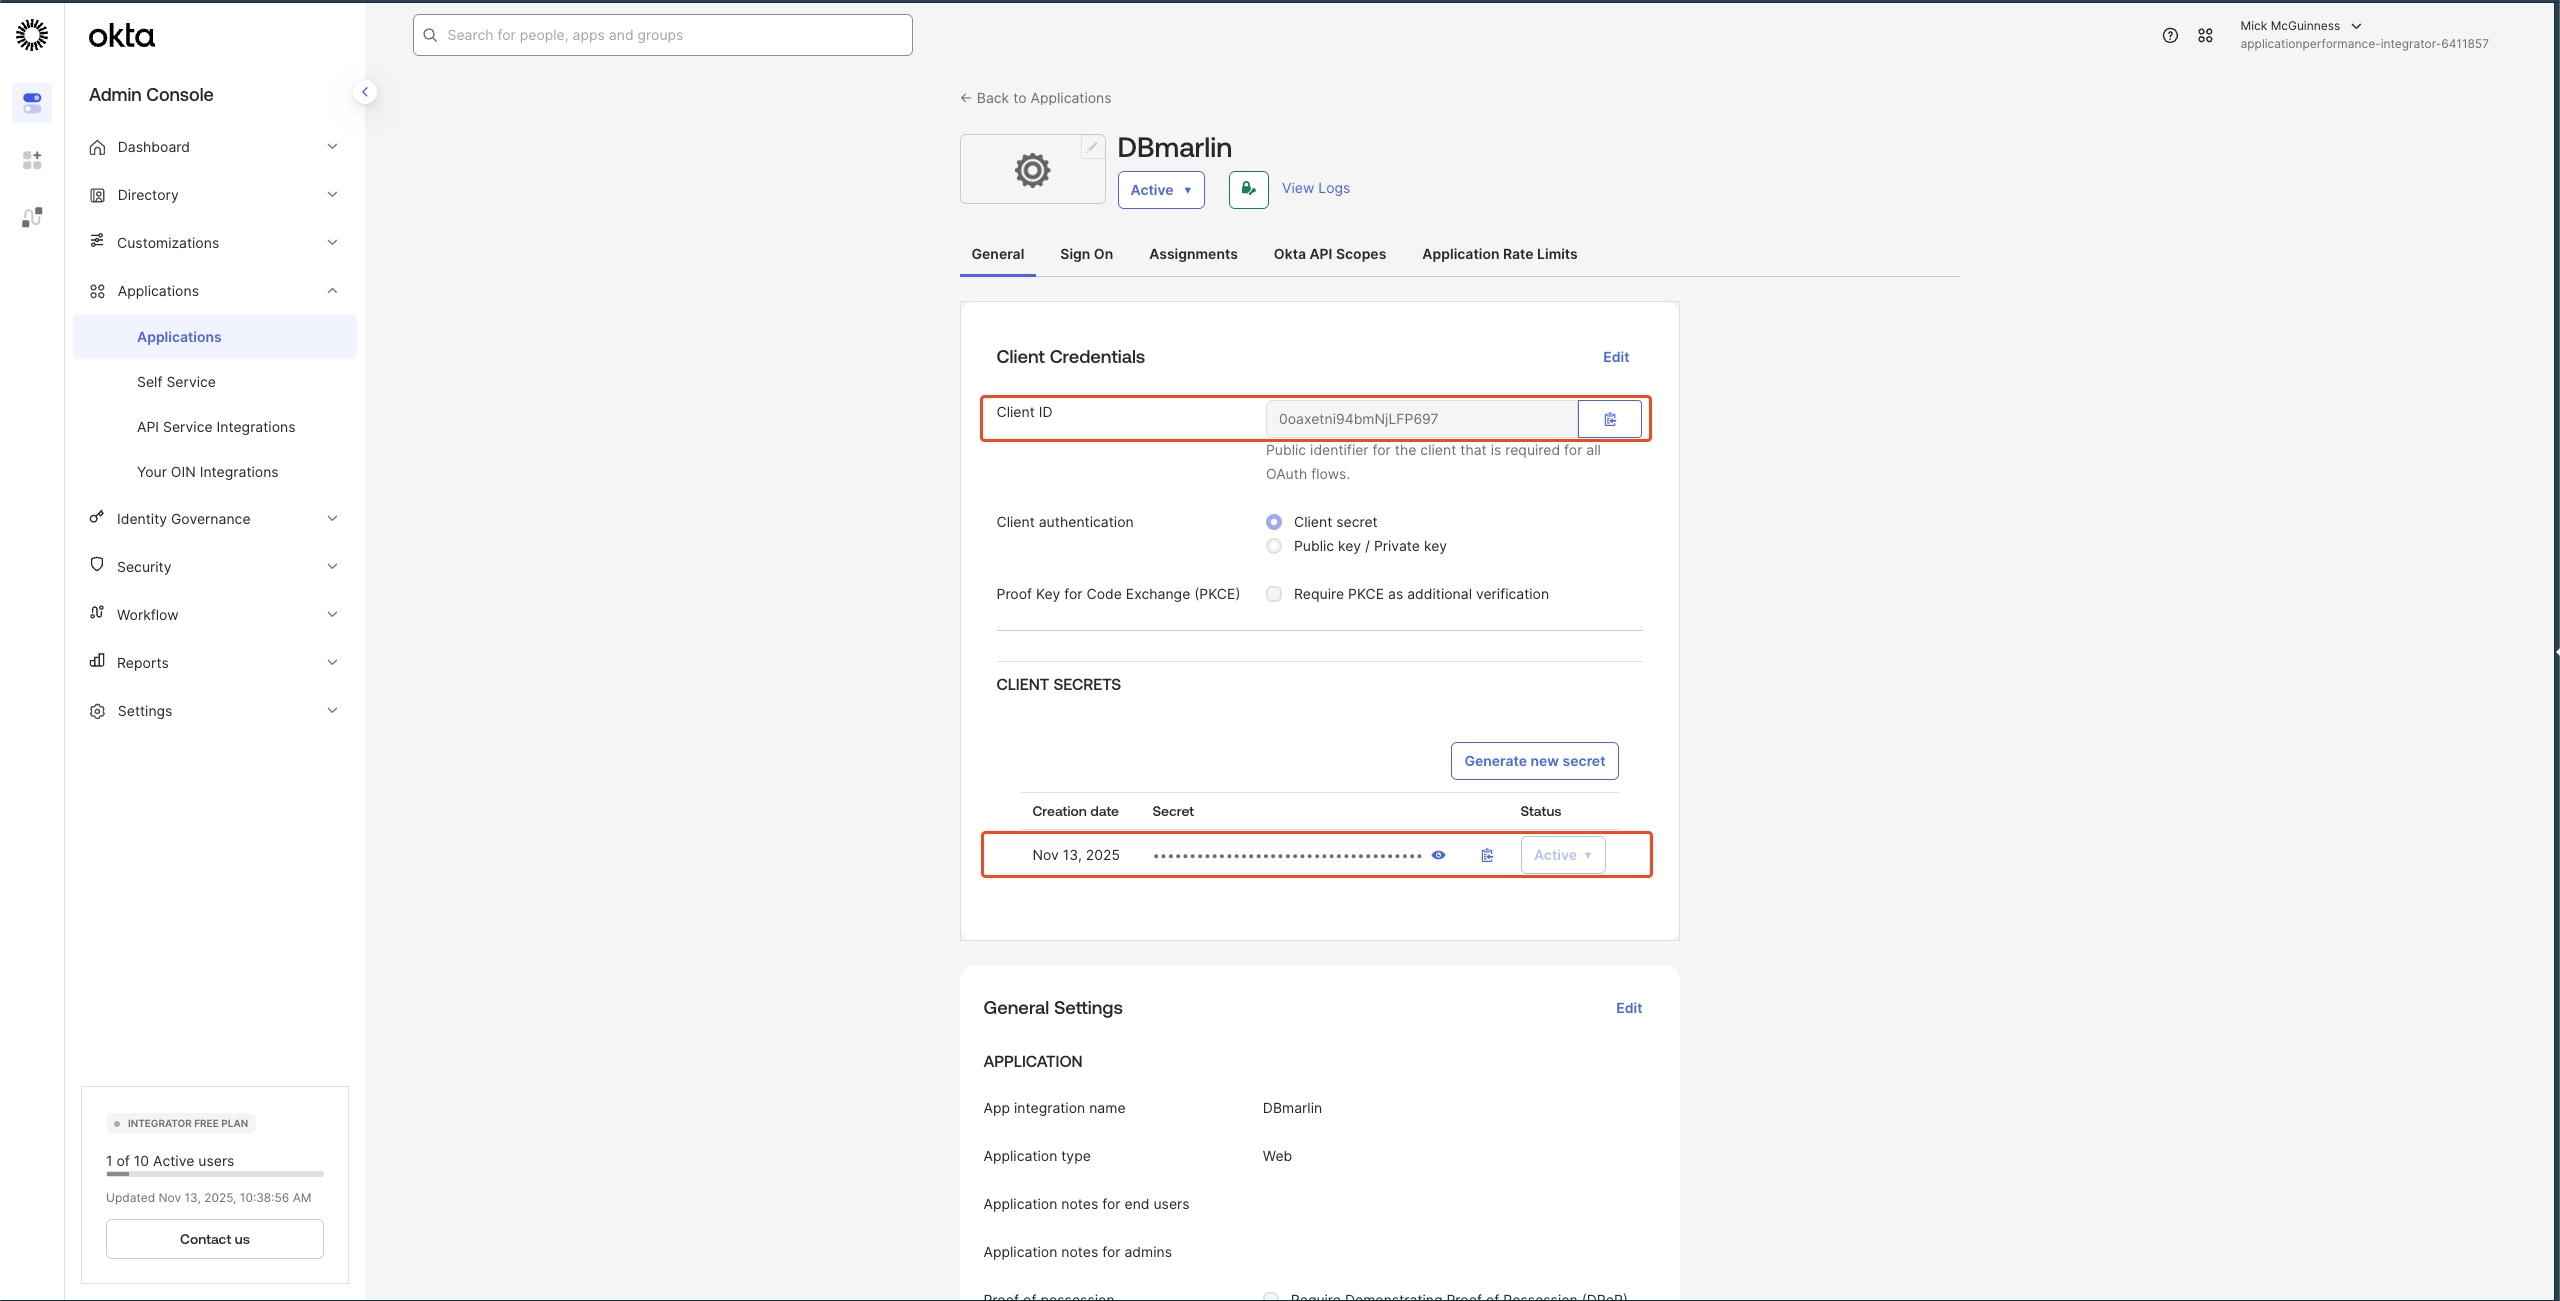Viewport: 2560px width, 1301px height.
Task: Open the Mick McGuinness account menu
Action: pyautogui.click(x=2299, y=26)
